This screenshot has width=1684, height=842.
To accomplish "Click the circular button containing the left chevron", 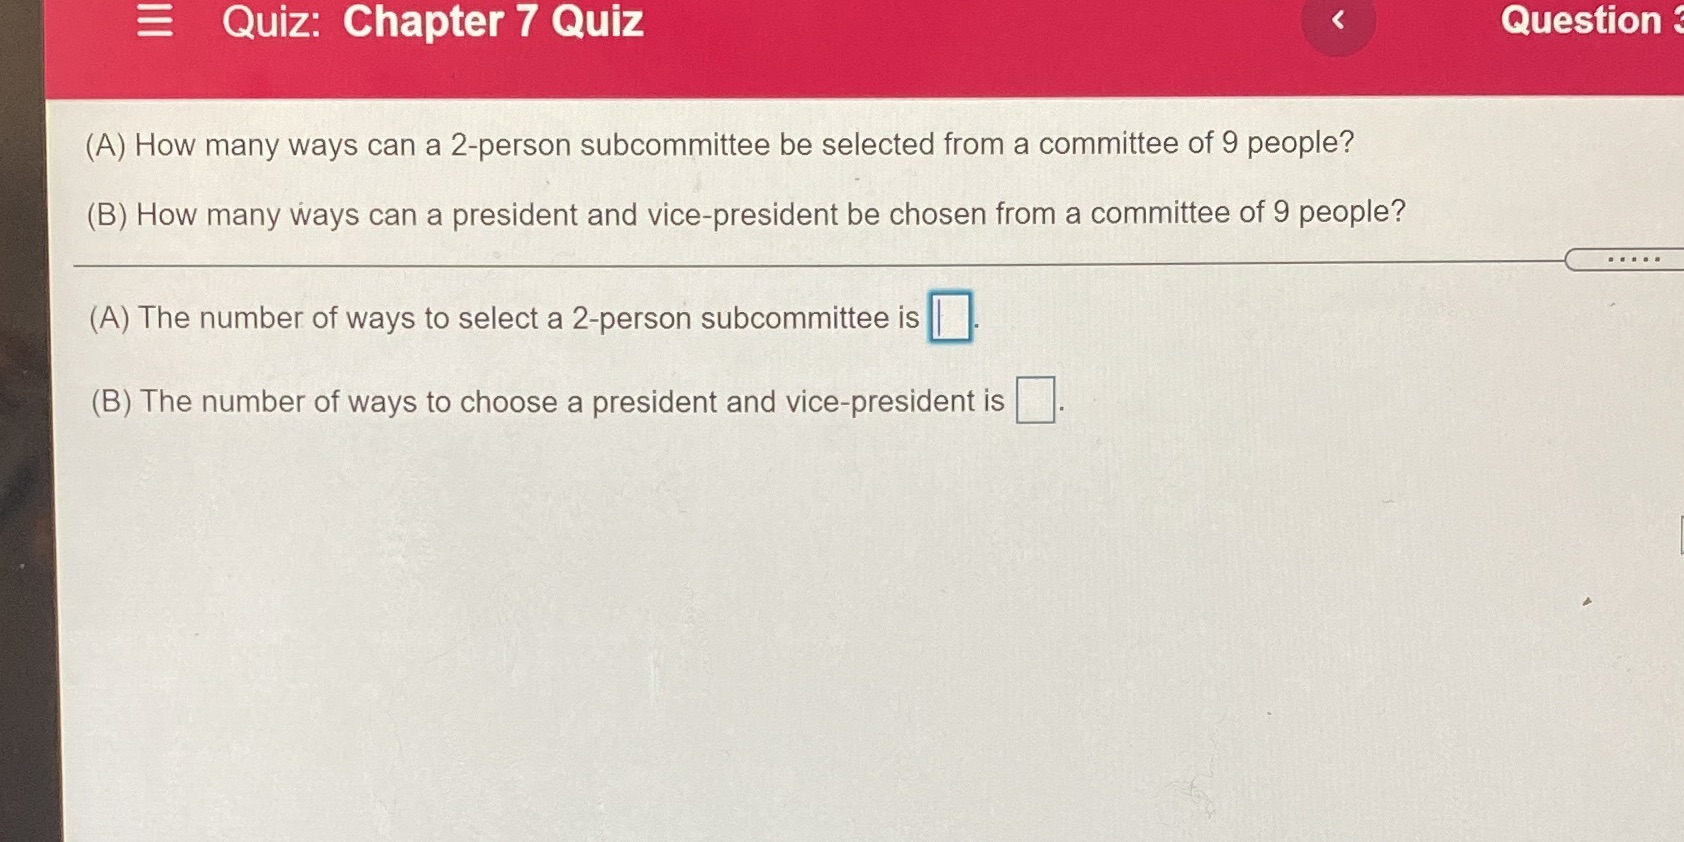I will pos(1337,20).
